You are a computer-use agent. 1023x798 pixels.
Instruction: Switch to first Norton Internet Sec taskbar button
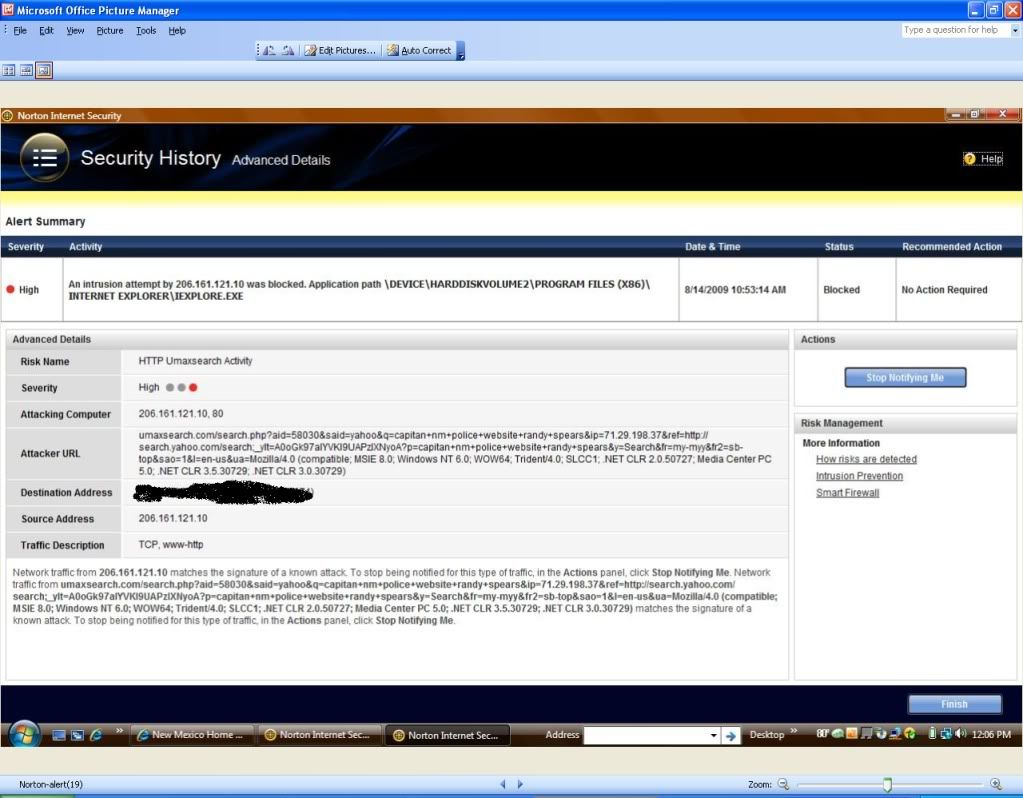point(318,735)
